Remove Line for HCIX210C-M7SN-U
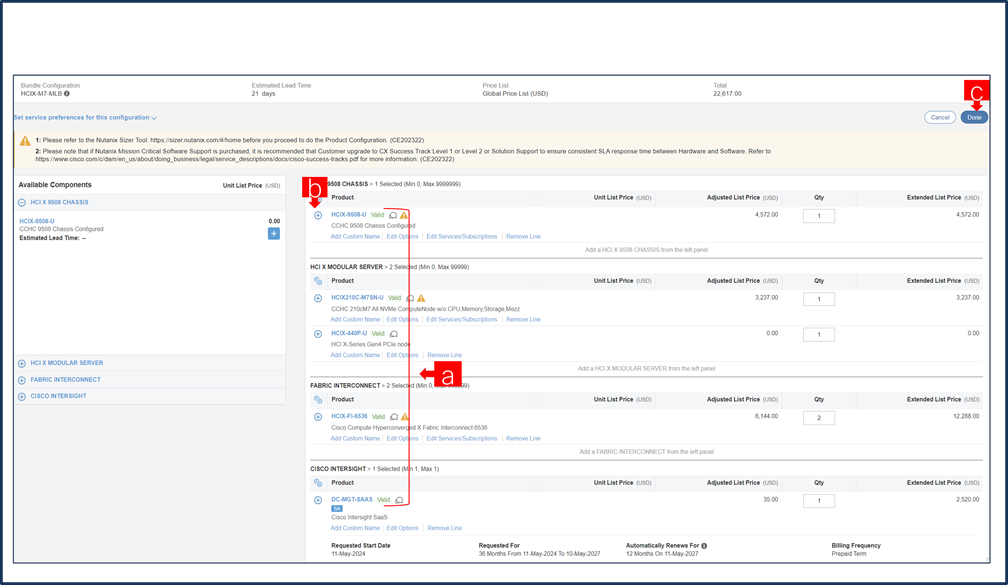This screenshot has height=585, width=1008. click(x=523, y=320)
